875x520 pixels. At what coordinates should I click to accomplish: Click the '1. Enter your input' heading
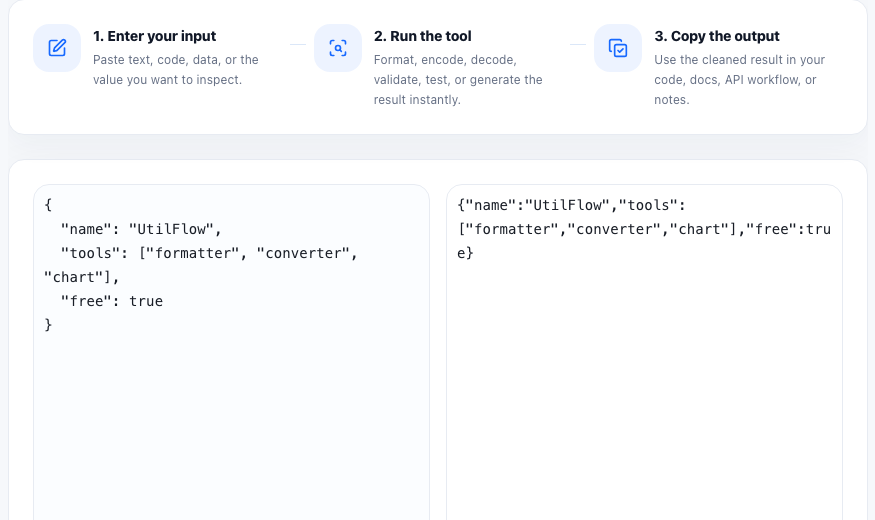pos(155,36)
